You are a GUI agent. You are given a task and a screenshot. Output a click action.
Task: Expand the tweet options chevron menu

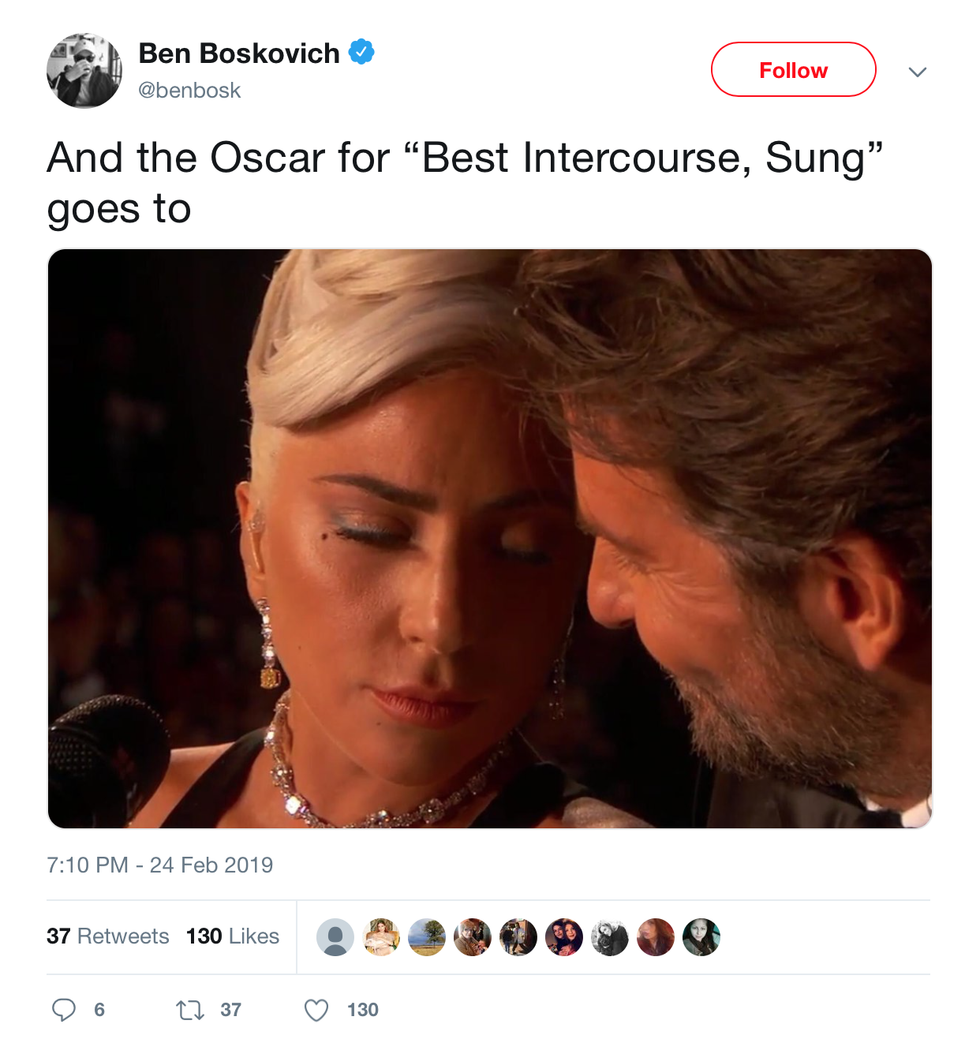pyautogui.click(x=917, y=72)
